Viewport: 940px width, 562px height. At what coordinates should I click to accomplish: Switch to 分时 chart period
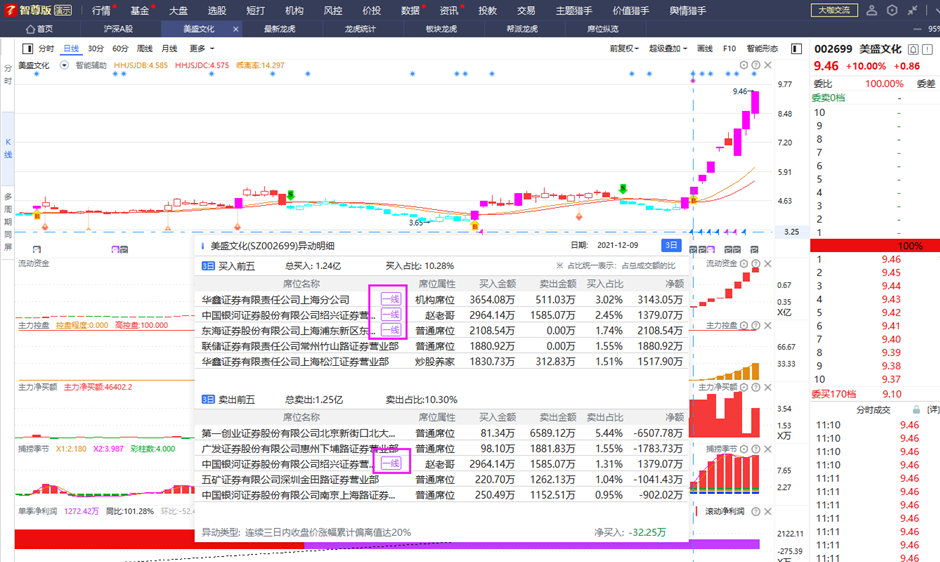pyautogui.click(x=46, y=49)
